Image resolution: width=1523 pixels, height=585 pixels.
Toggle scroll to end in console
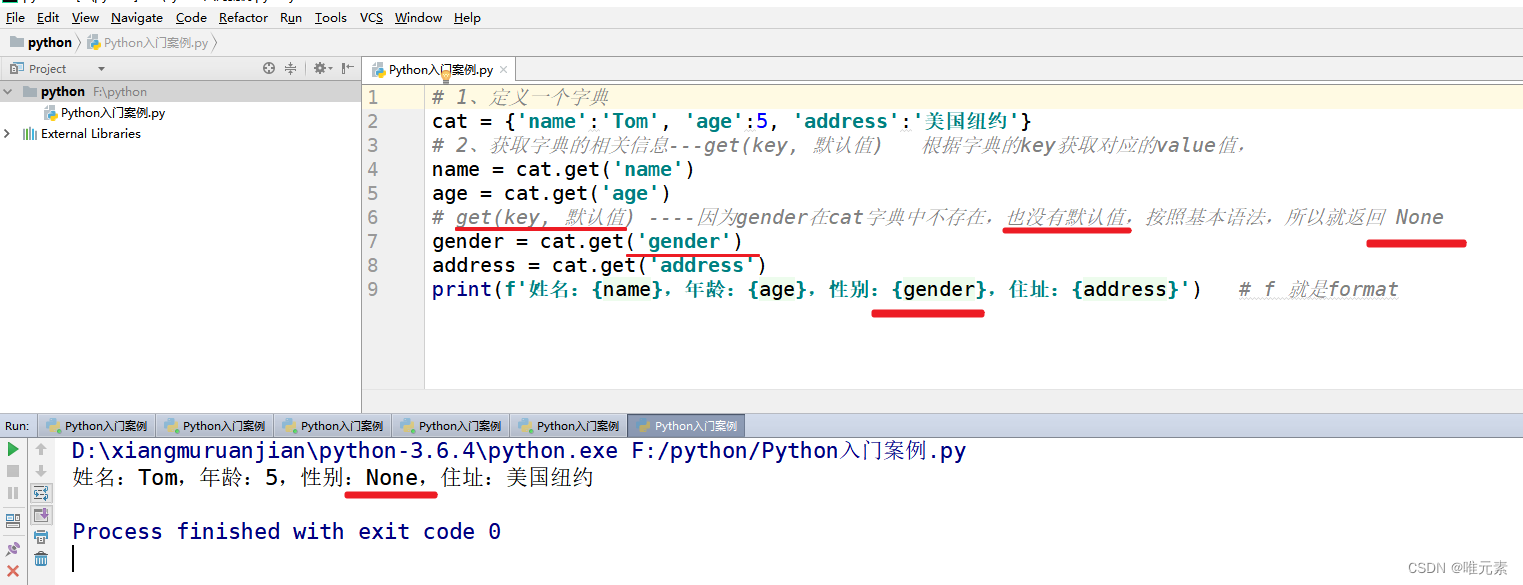[40, 516]
